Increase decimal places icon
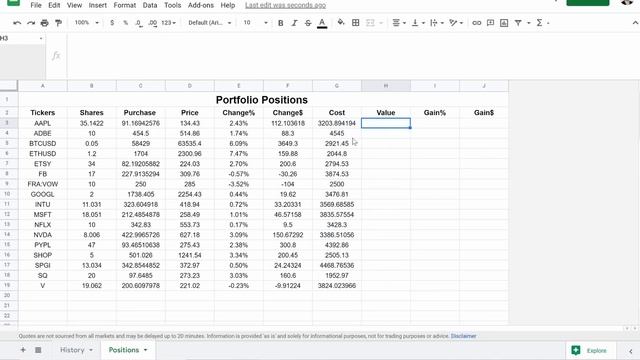Image resolution: width=640 pixels, height=360 pixels. point(153,23)
